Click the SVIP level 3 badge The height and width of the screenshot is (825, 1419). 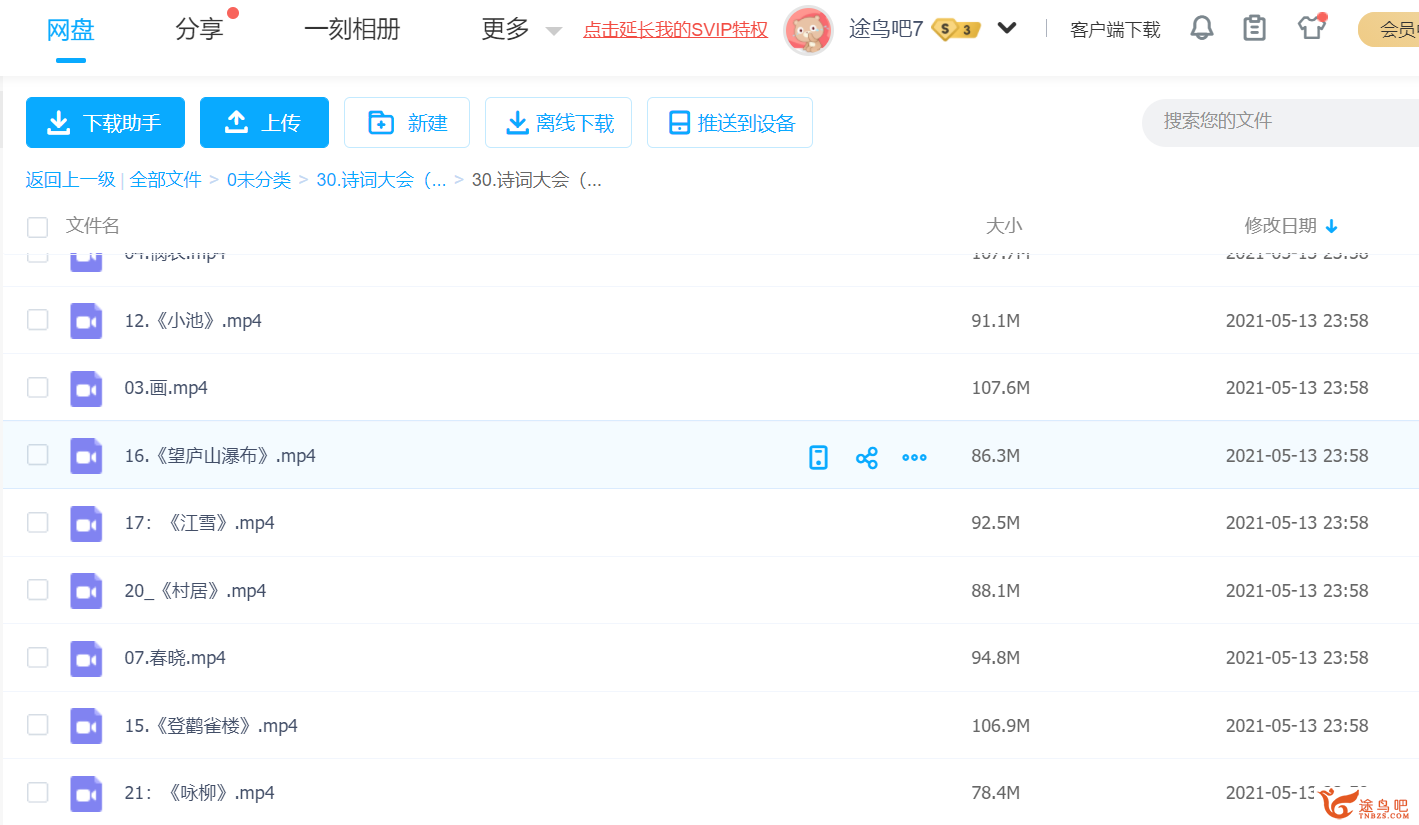pyautogui.click(x=956, y=29)
